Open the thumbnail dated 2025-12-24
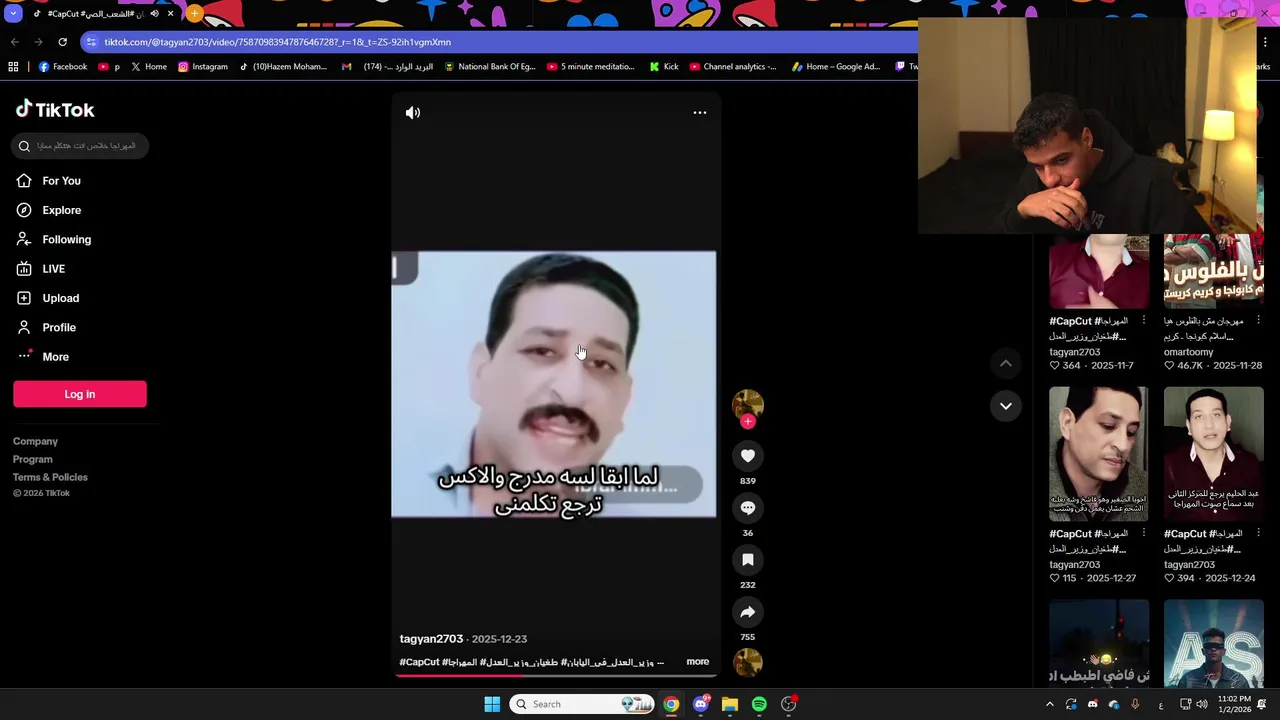 tap(1214, 454)
